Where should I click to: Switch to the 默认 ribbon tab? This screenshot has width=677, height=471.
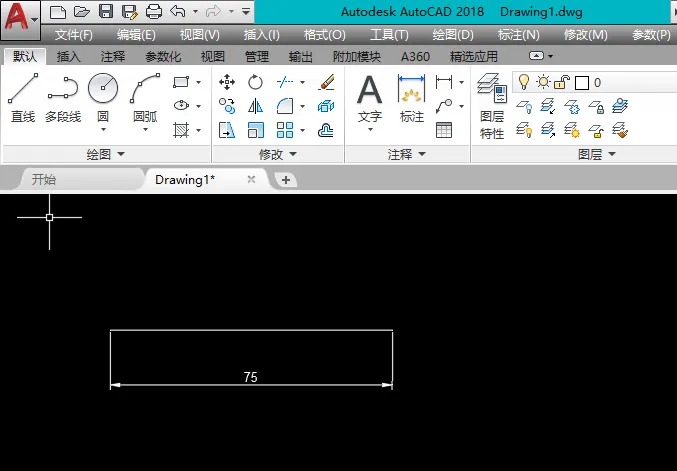click(x=25, y=57)
